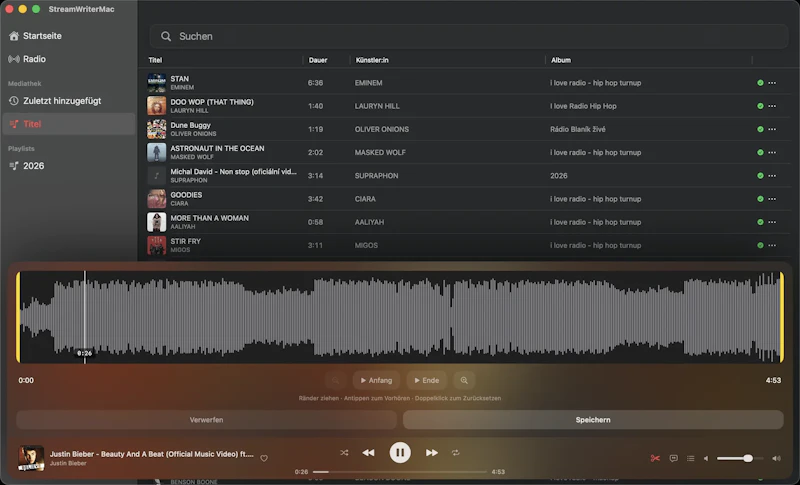Seek on the playback progress bar
The image size is (800, 485).
(x=399, y=472)
